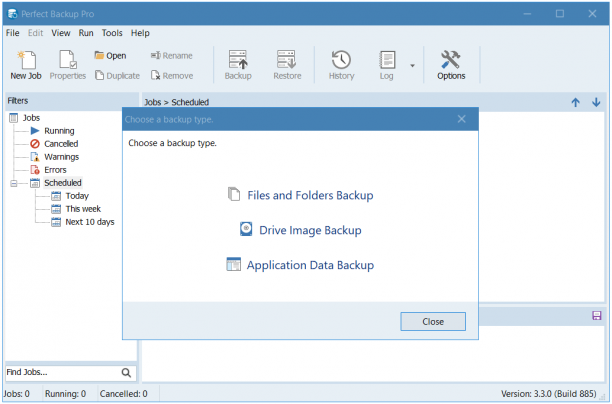The width and height of the screenshot is (612, 404).
Task: Click the Restore toolbar icon
Action: pos(286,60)
